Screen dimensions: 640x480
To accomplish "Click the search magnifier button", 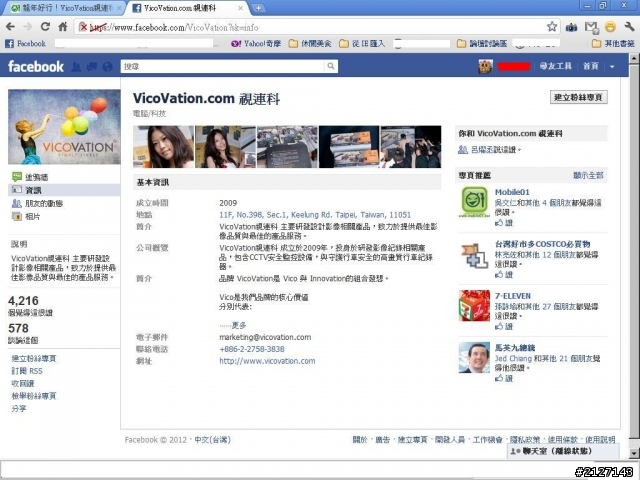I will (x=331, y=66).
